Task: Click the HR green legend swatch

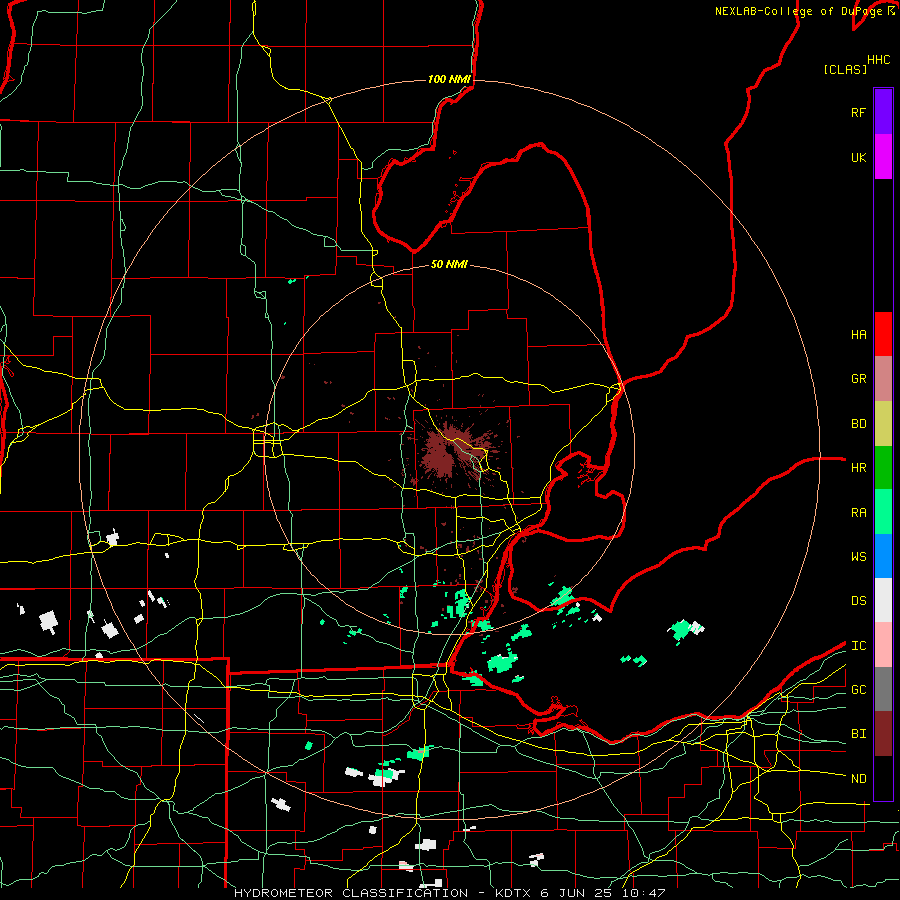Action: pyautogui.click(x=883, y=468)
